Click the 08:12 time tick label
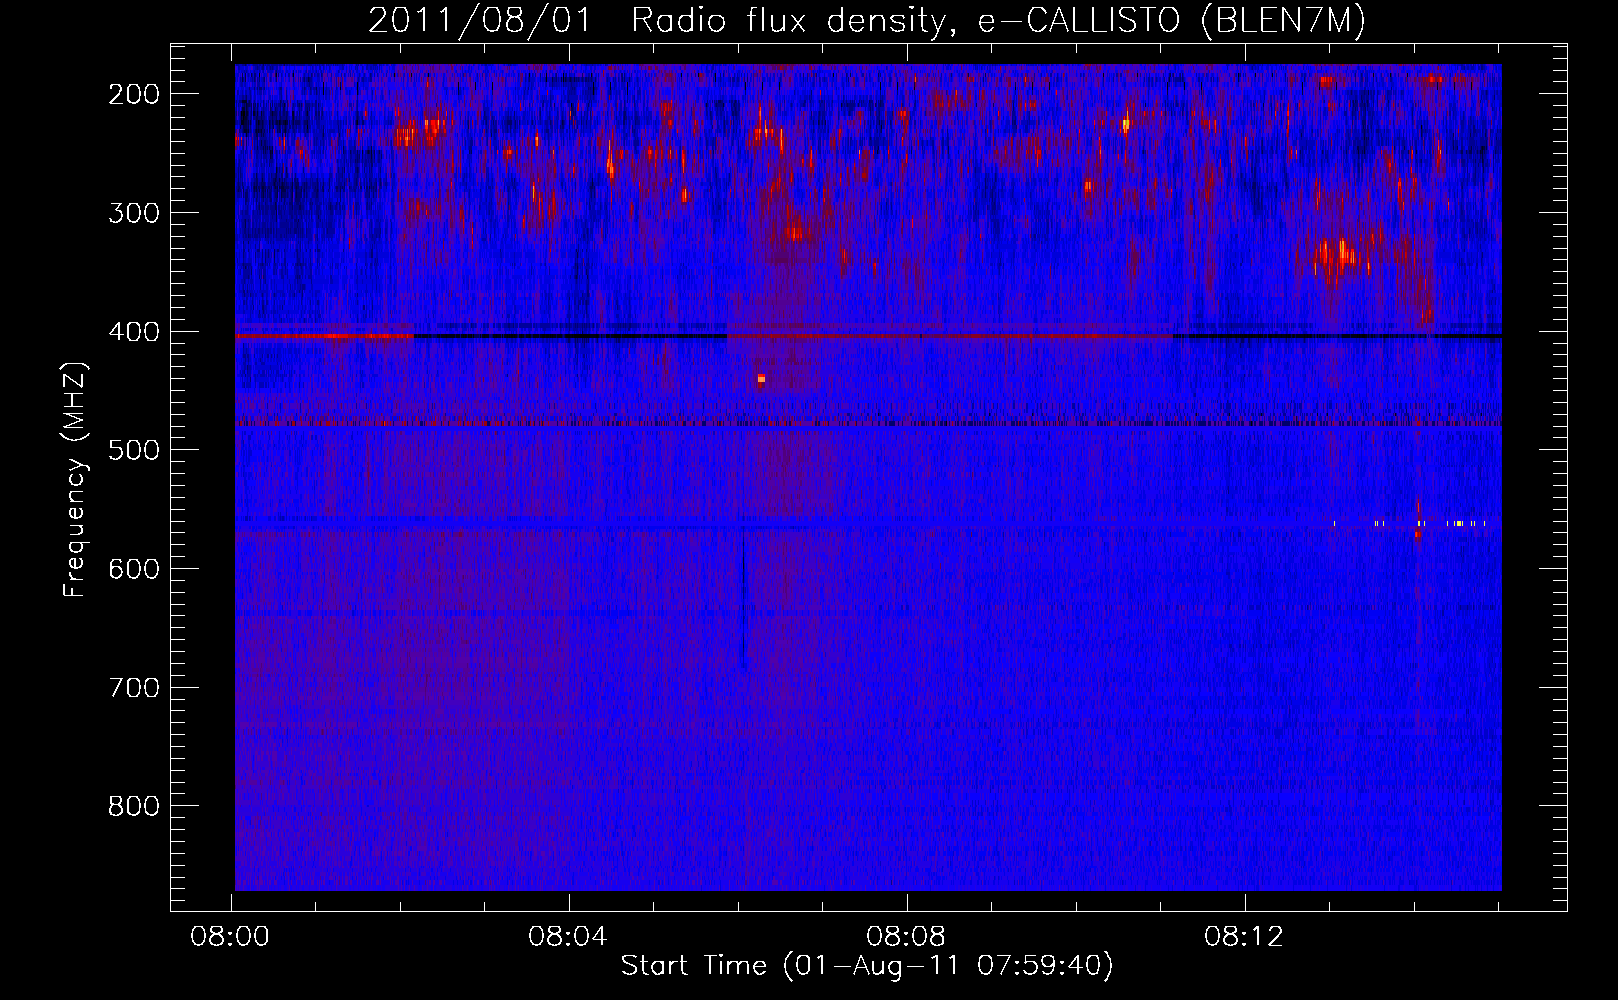 click(x=1244, y=937)
